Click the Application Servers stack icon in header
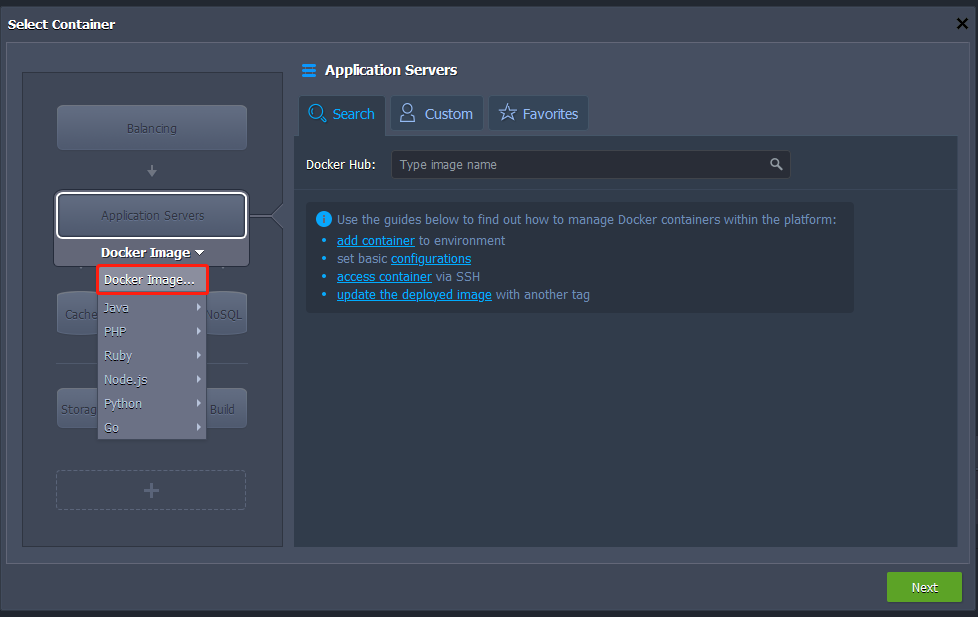The height and width of the screenshot is (617, 978). tap(309, 70)
